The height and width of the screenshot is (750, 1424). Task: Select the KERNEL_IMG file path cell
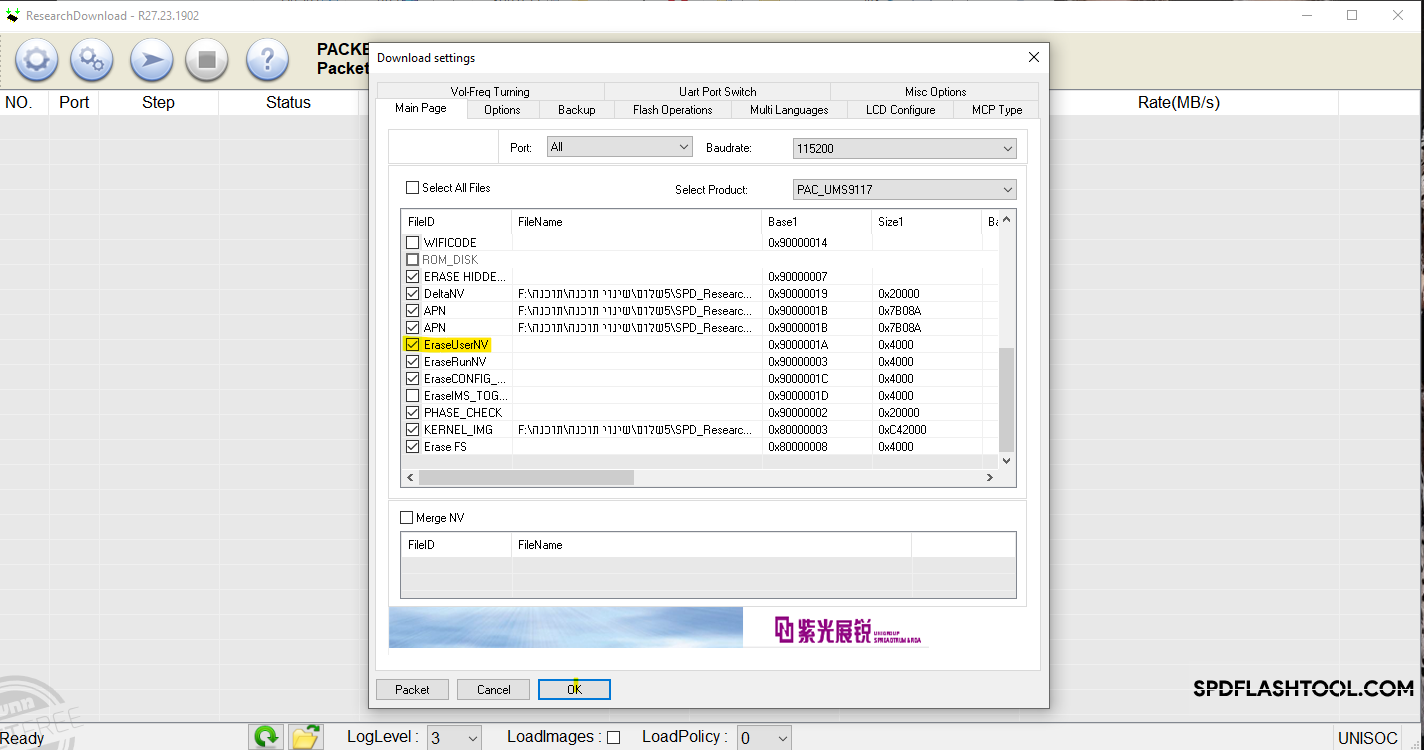[x=636, y=430]
